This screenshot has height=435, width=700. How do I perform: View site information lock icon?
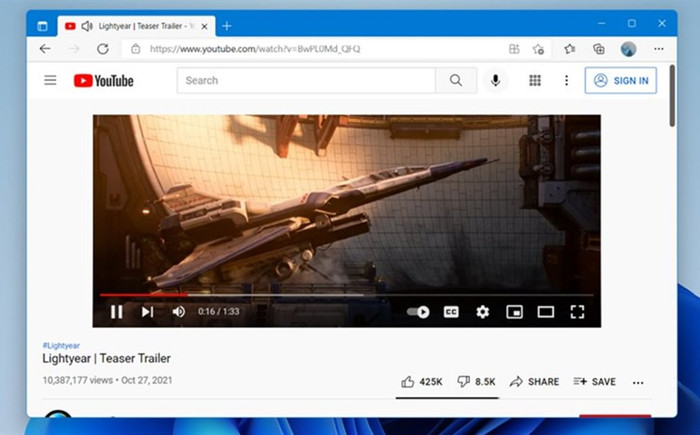[136, 49]
